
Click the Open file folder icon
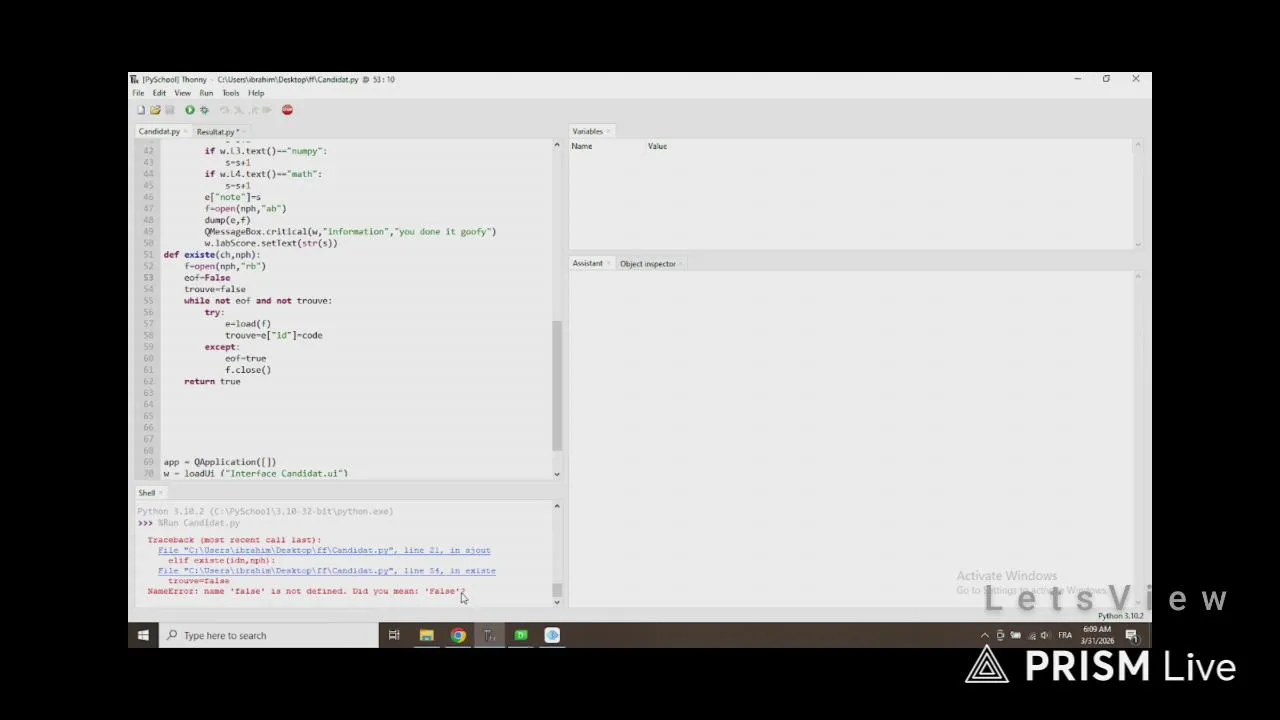[155, 110]
